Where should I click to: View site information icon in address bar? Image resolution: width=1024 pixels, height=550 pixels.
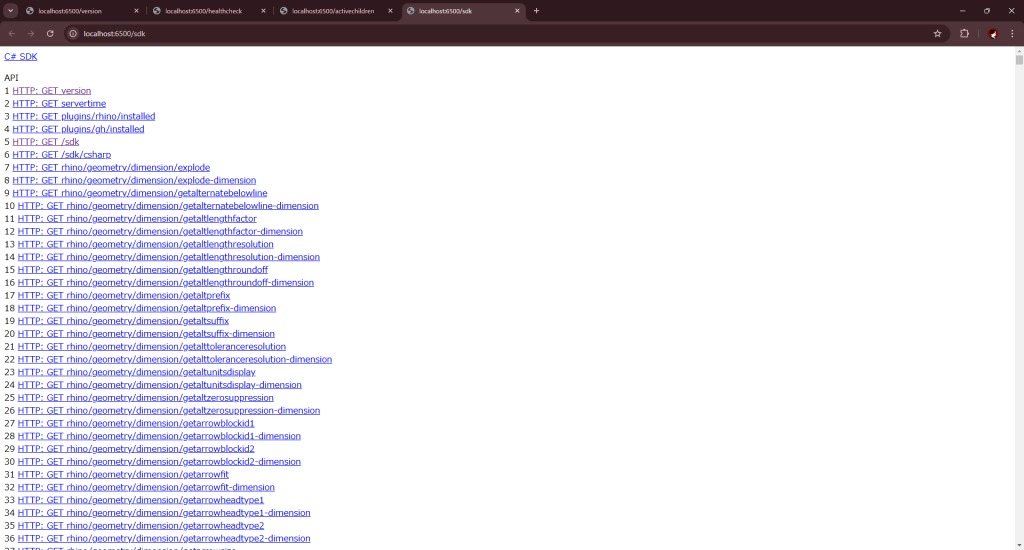point(73,33)
